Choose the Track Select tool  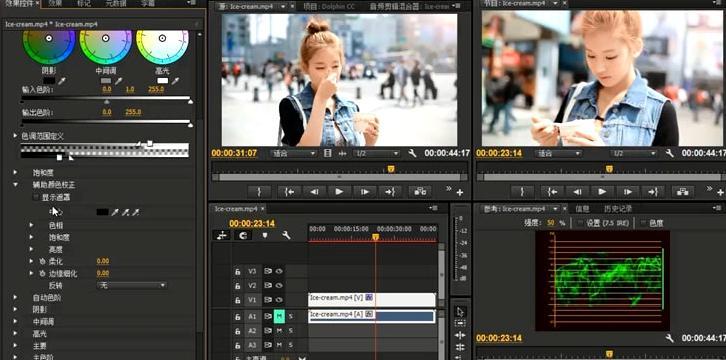(460, 323)
